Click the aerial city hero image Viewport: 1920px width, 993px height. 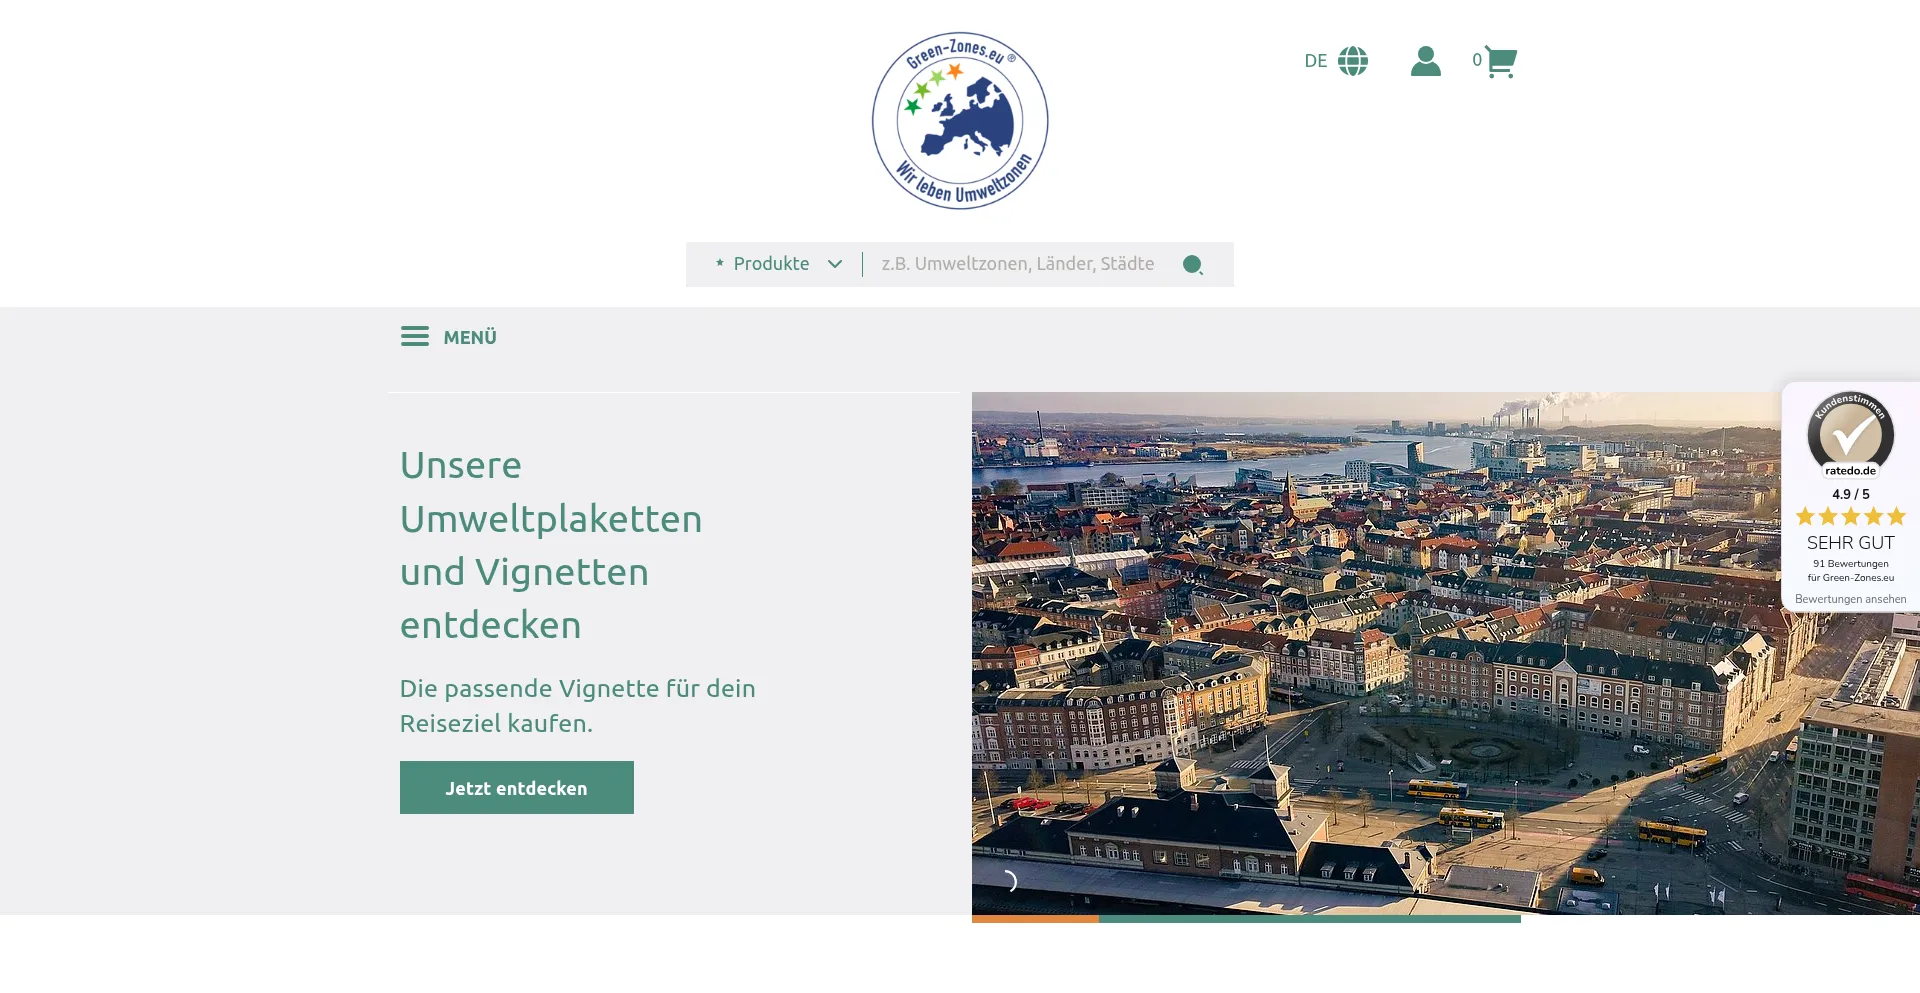[1380, 650]
